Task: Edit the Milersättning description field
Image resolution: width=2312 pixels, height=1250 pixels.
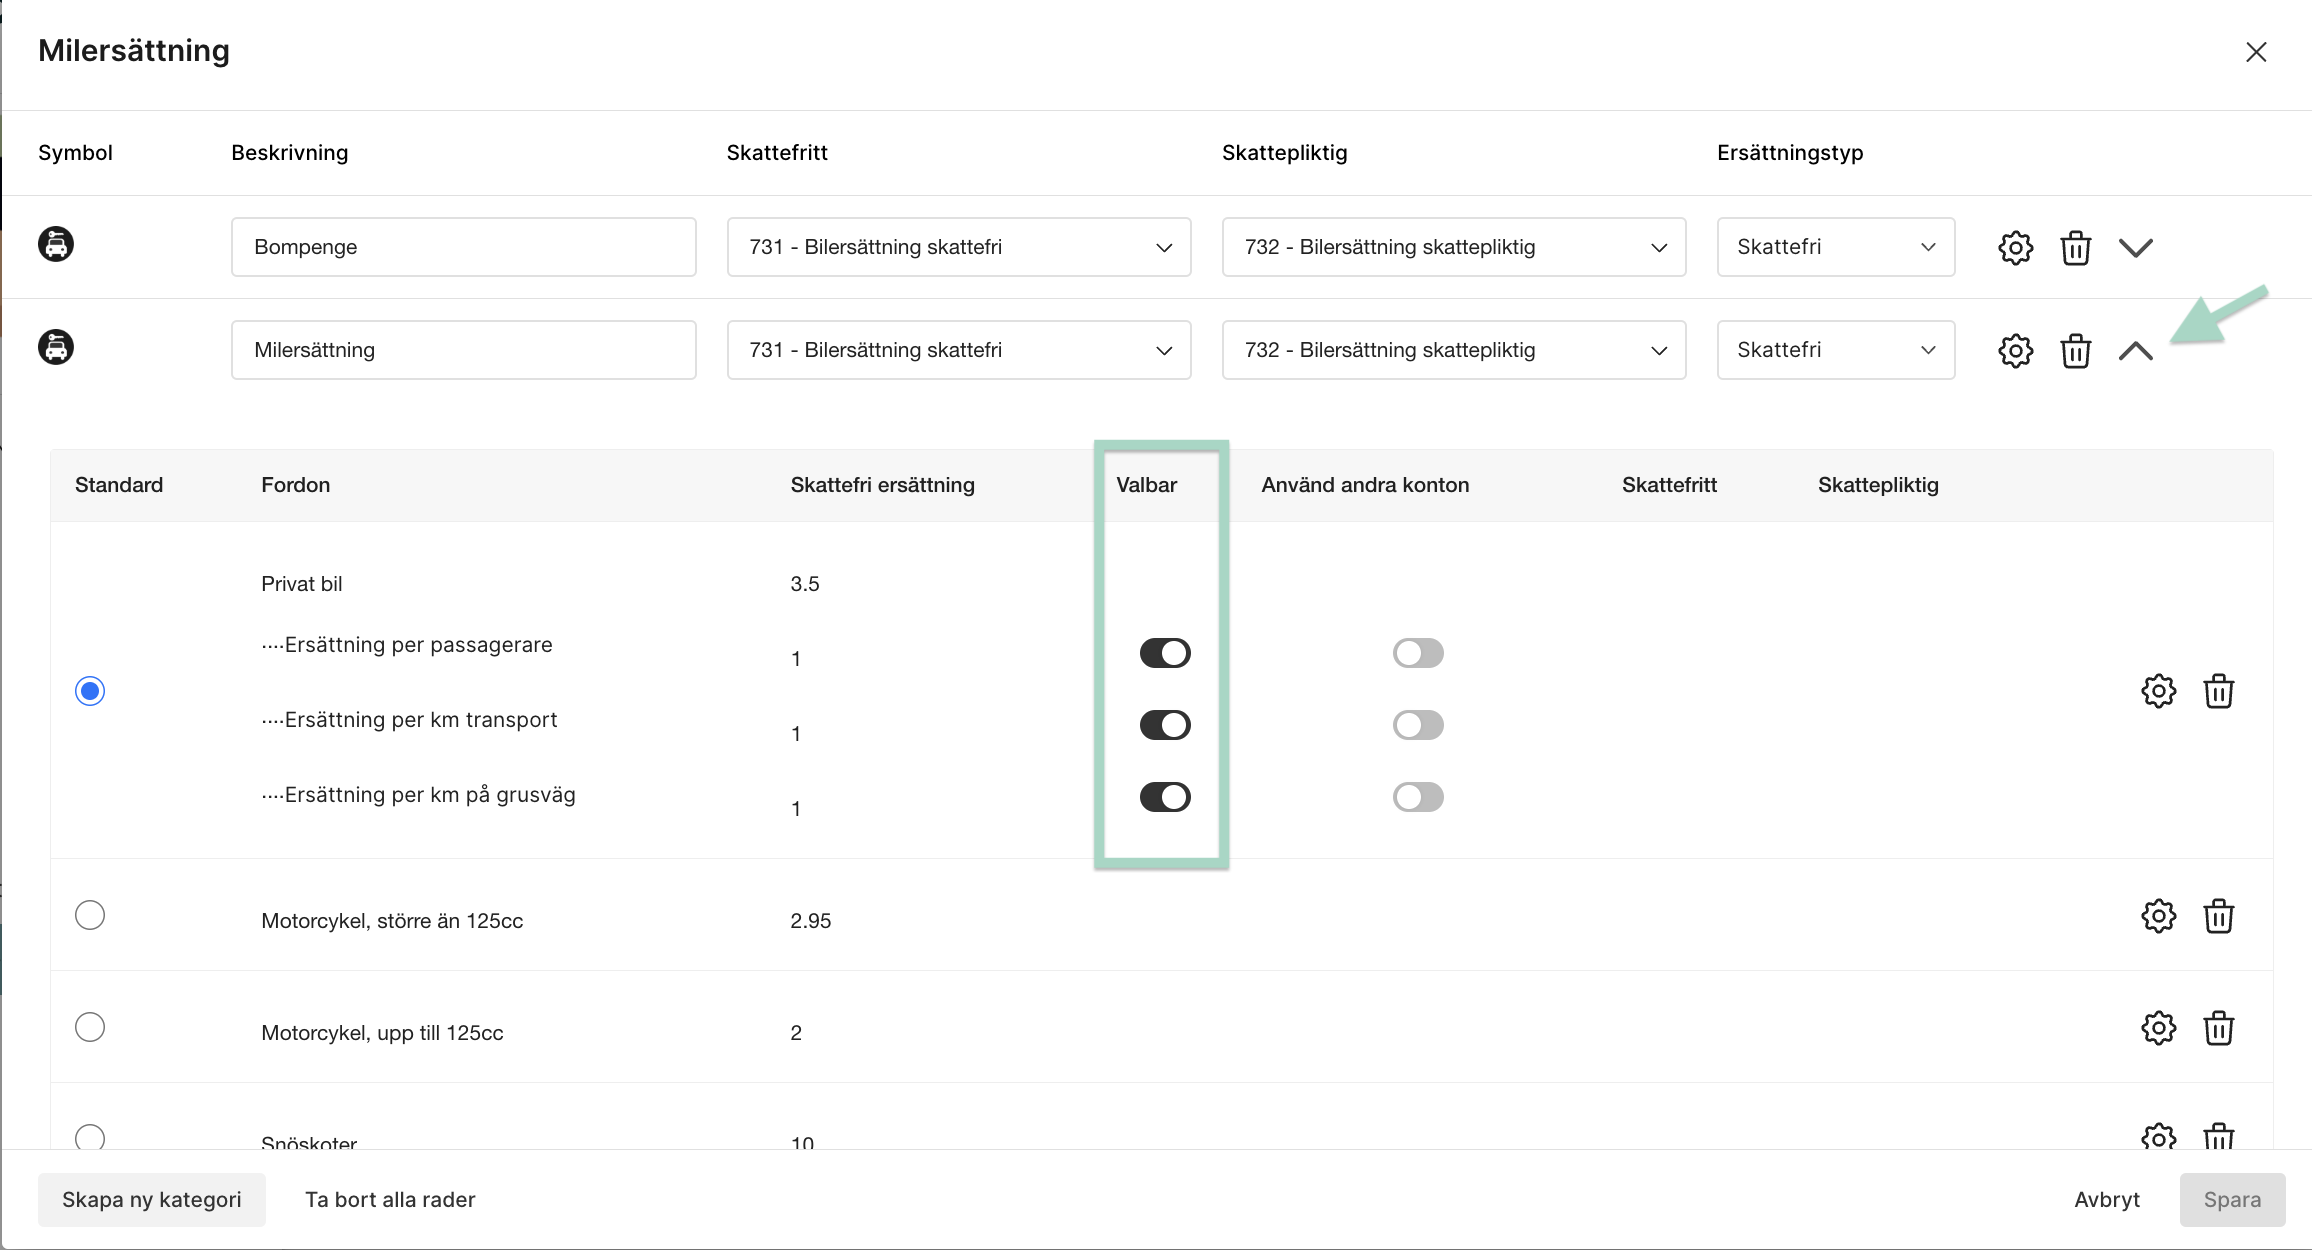Action: [x=464, y=350]
